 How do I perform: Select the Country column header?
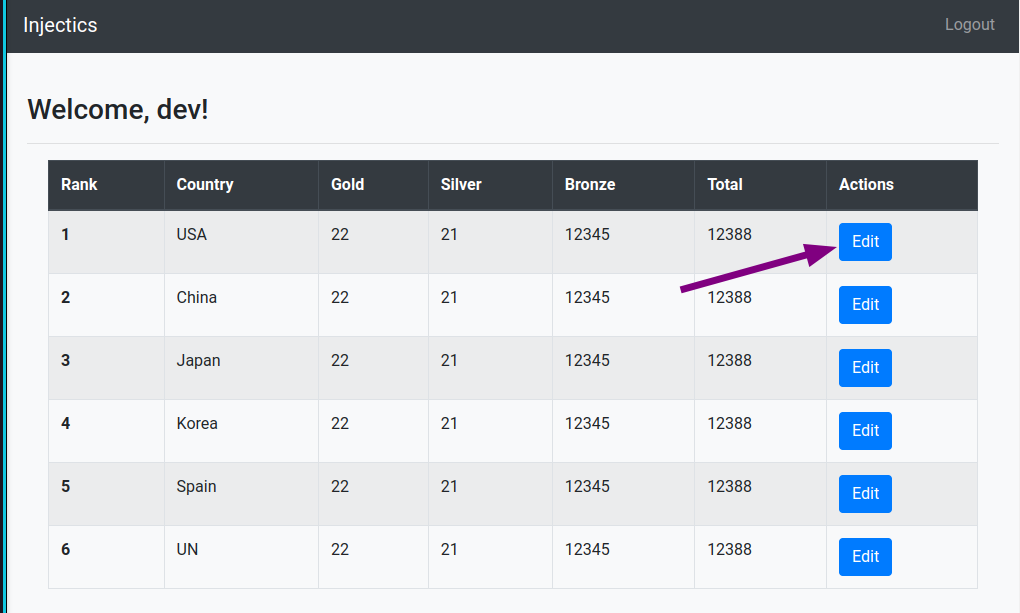[x=205, y=185]
